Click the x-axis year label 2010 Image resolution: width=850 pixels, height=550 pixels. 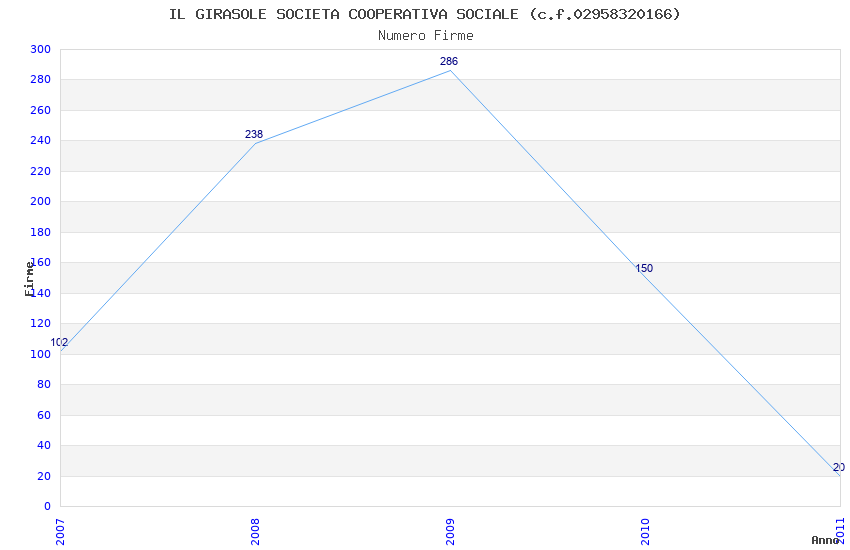pos(645,532)
